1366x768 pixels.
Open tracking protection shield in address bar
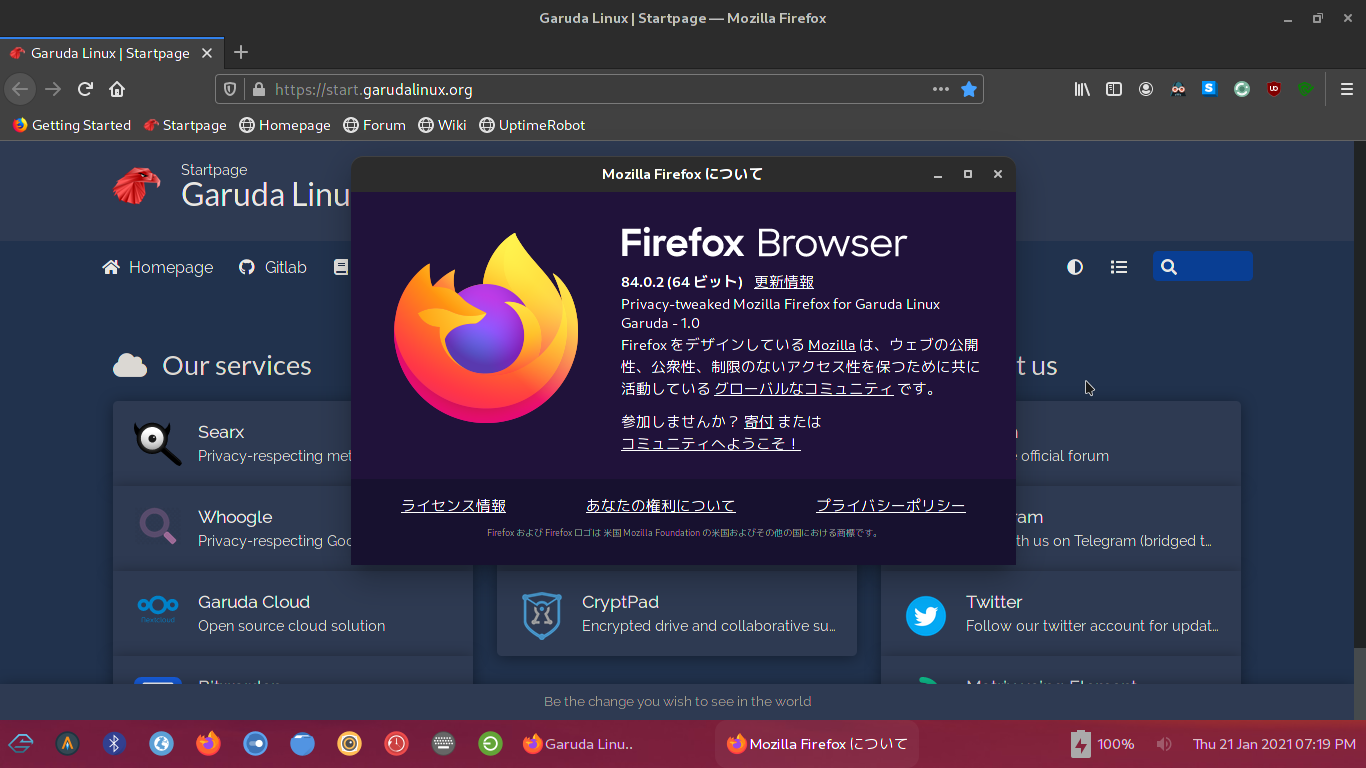pos(230,89)
